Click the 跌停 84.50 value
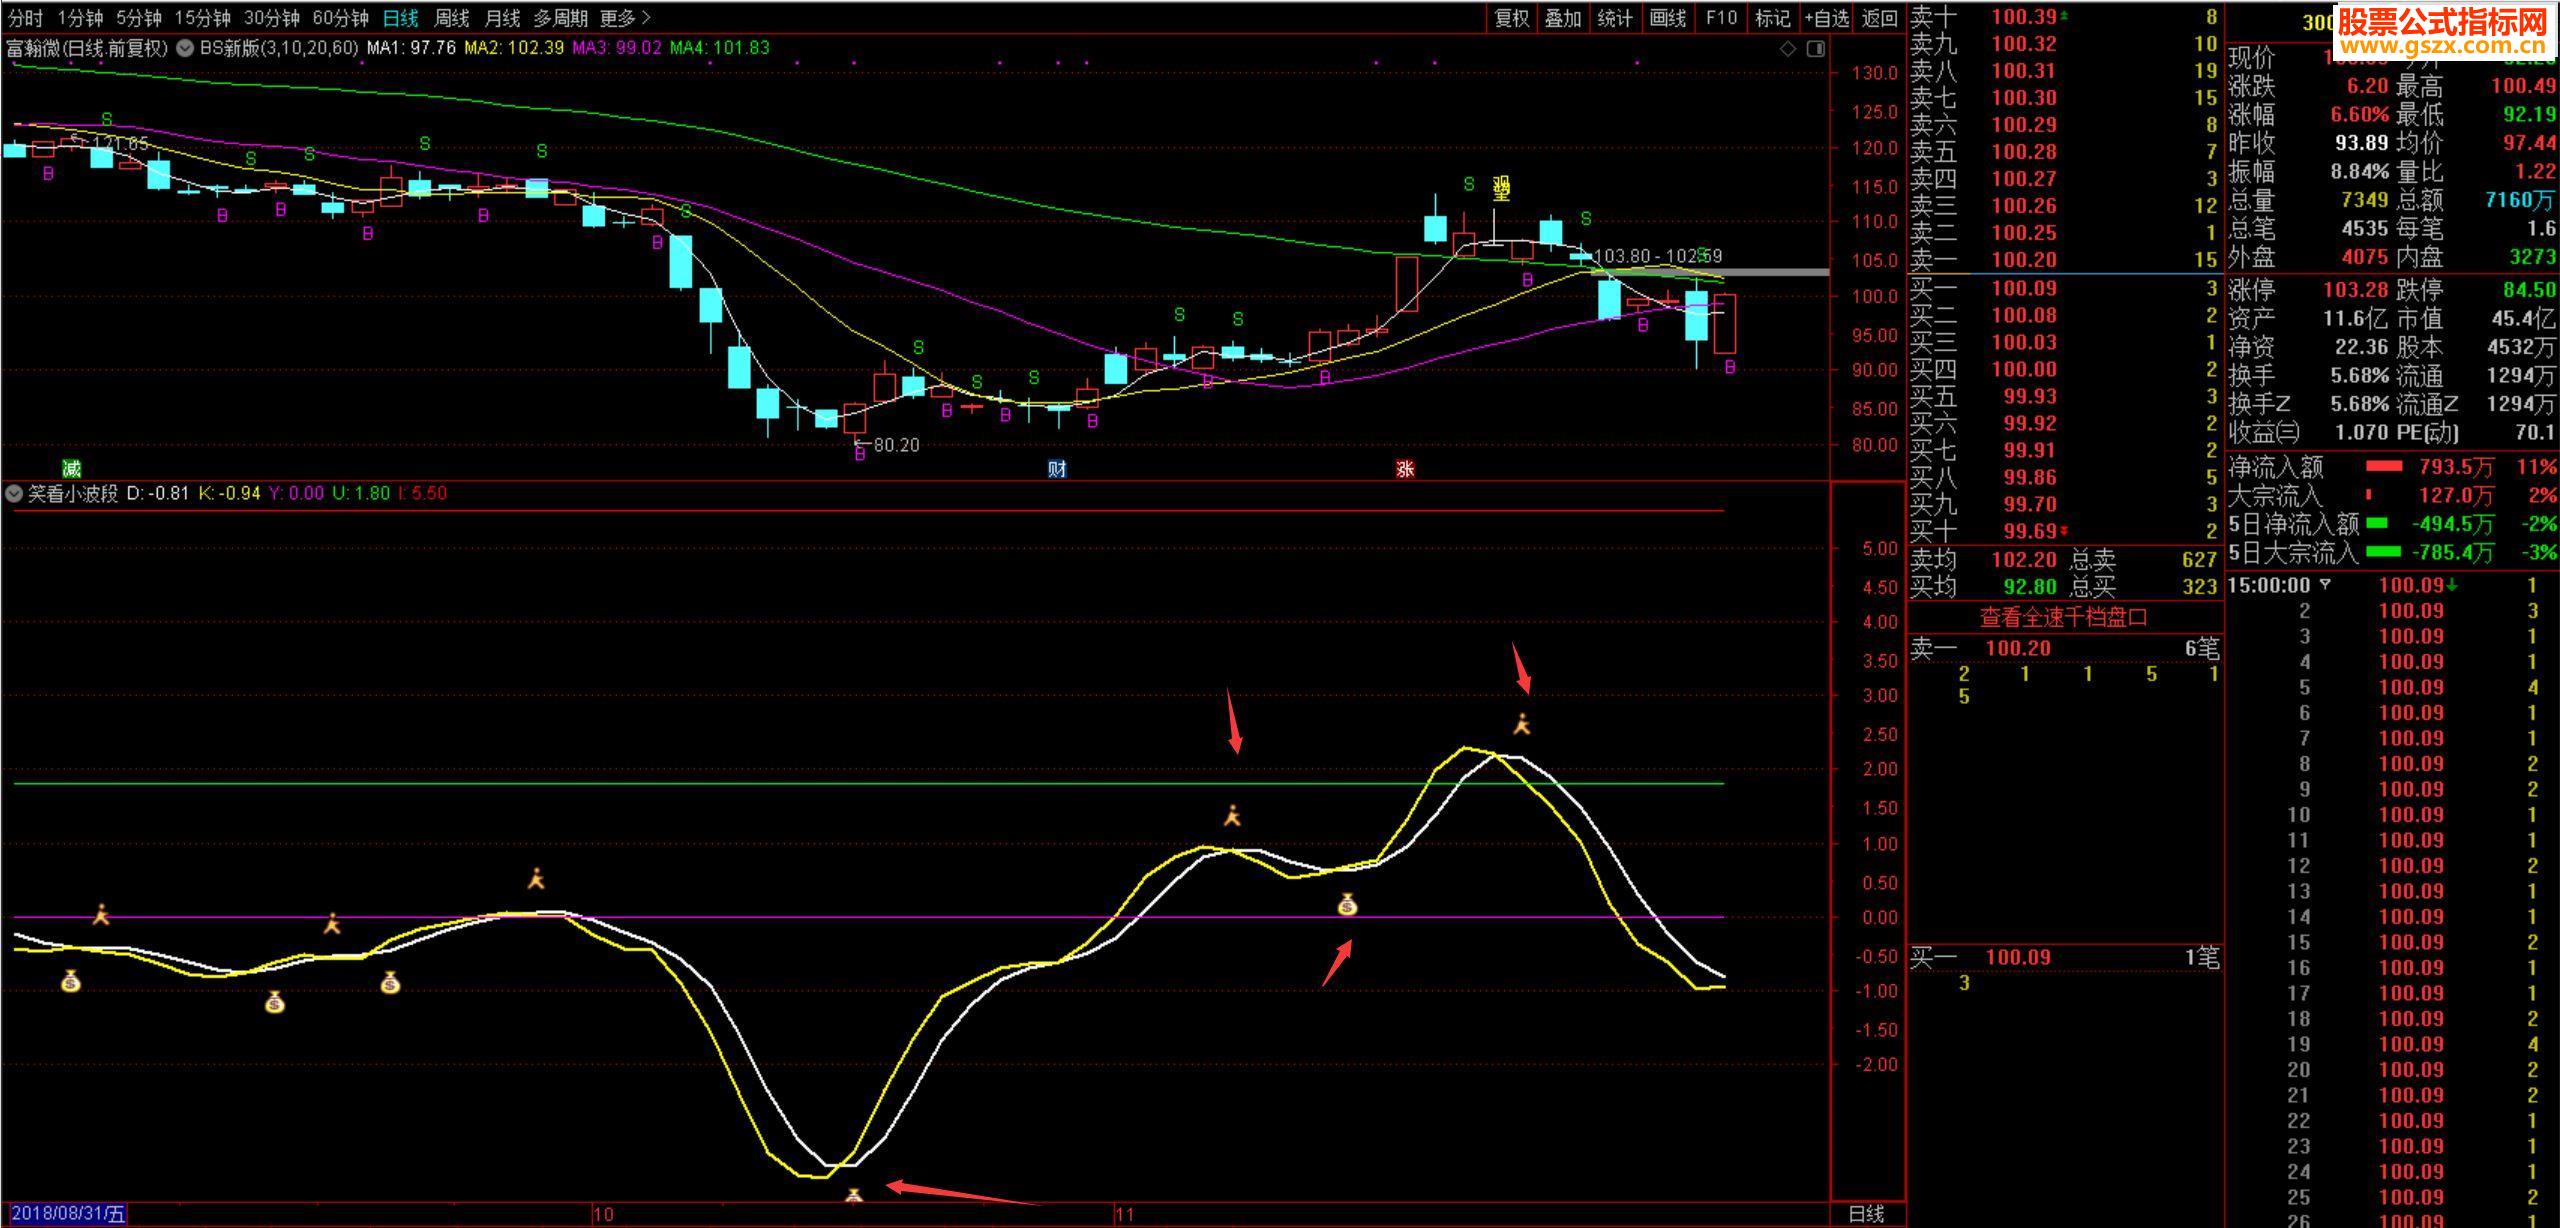This screenshot has width=2560, height=1228. pos(2530,290)
